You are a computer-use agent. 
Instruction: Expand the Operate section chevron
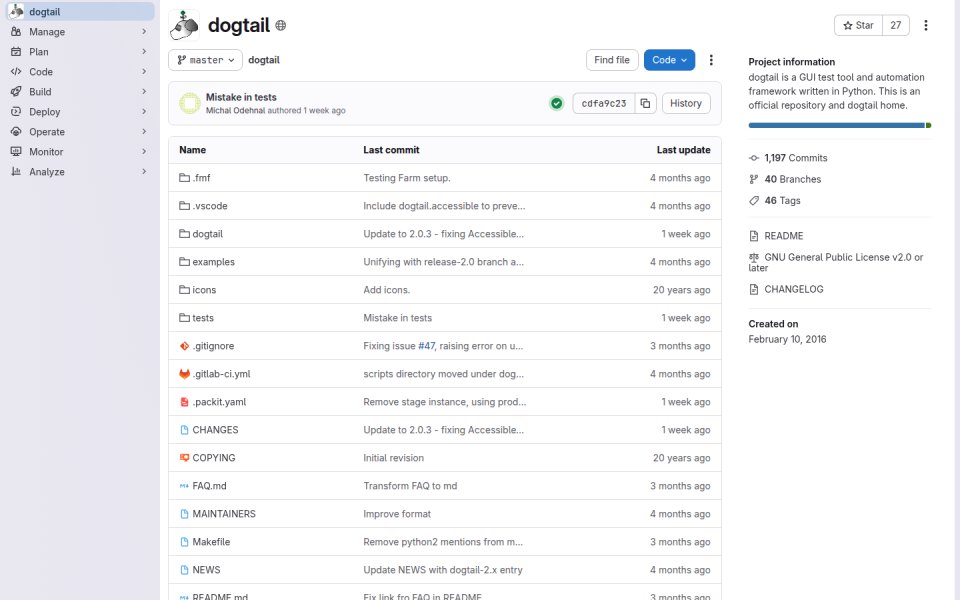click(144, 132)
